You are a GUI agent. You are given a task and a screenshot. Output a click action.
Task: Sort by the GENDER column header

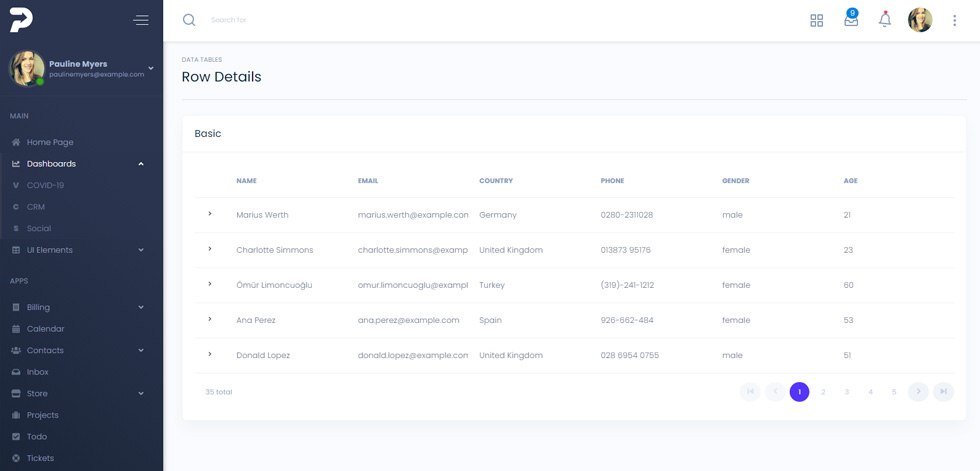tap(736, 181)
